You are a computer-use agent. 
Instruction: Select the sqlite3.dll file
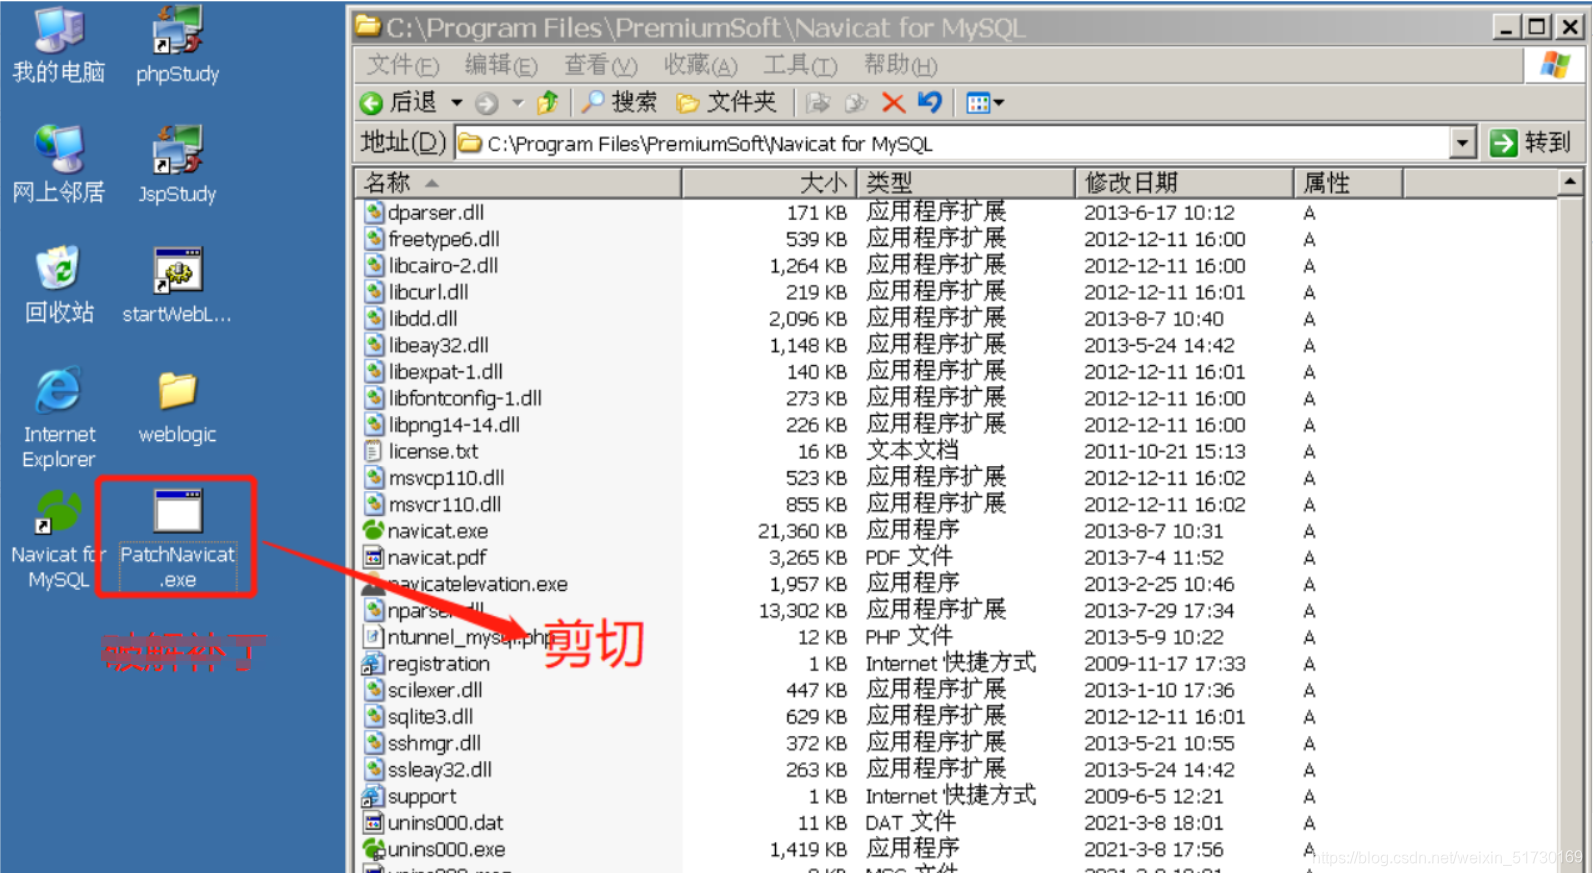click(x=420, y=716)
